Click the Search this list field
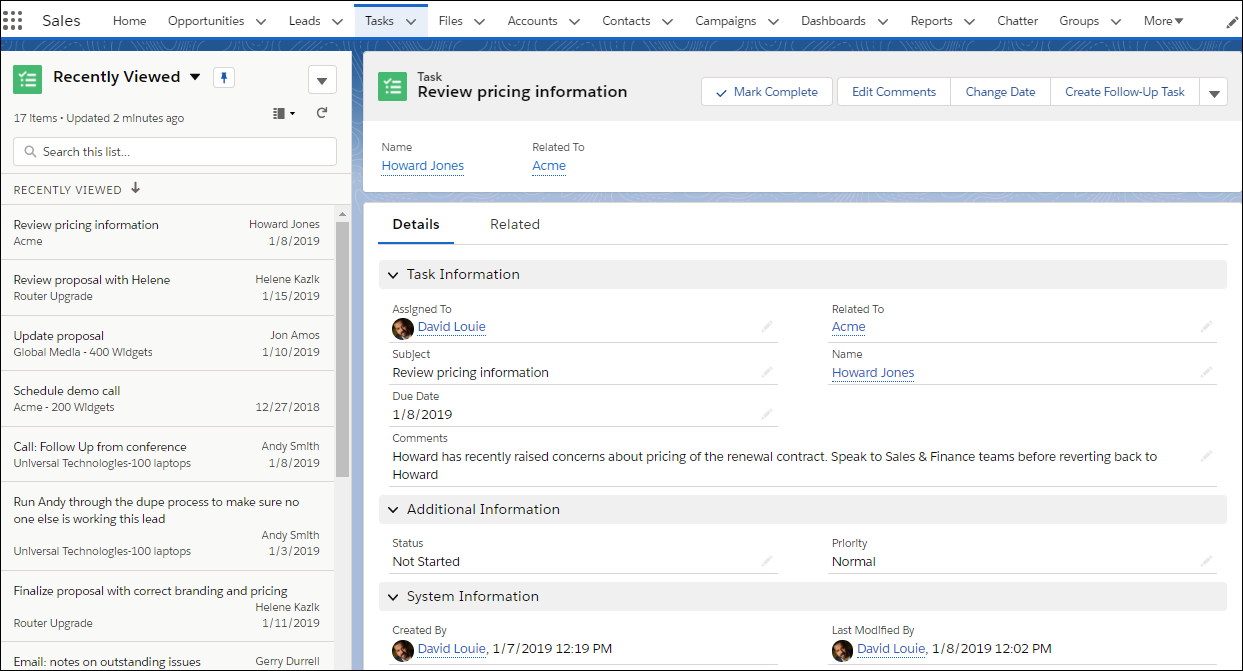 click(175, 152)
